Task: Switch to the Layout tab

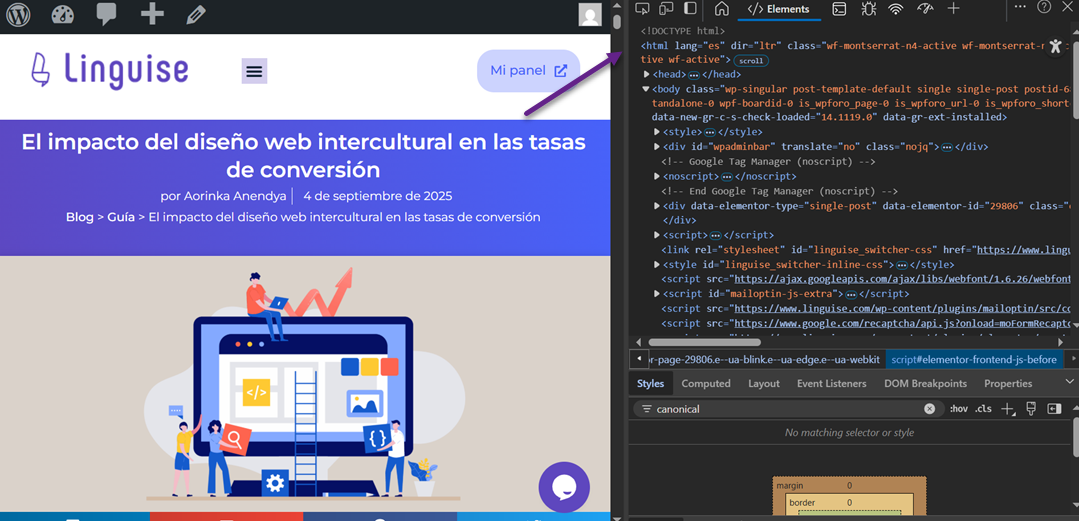Action: pyautogui.click(x=764, y=383)
